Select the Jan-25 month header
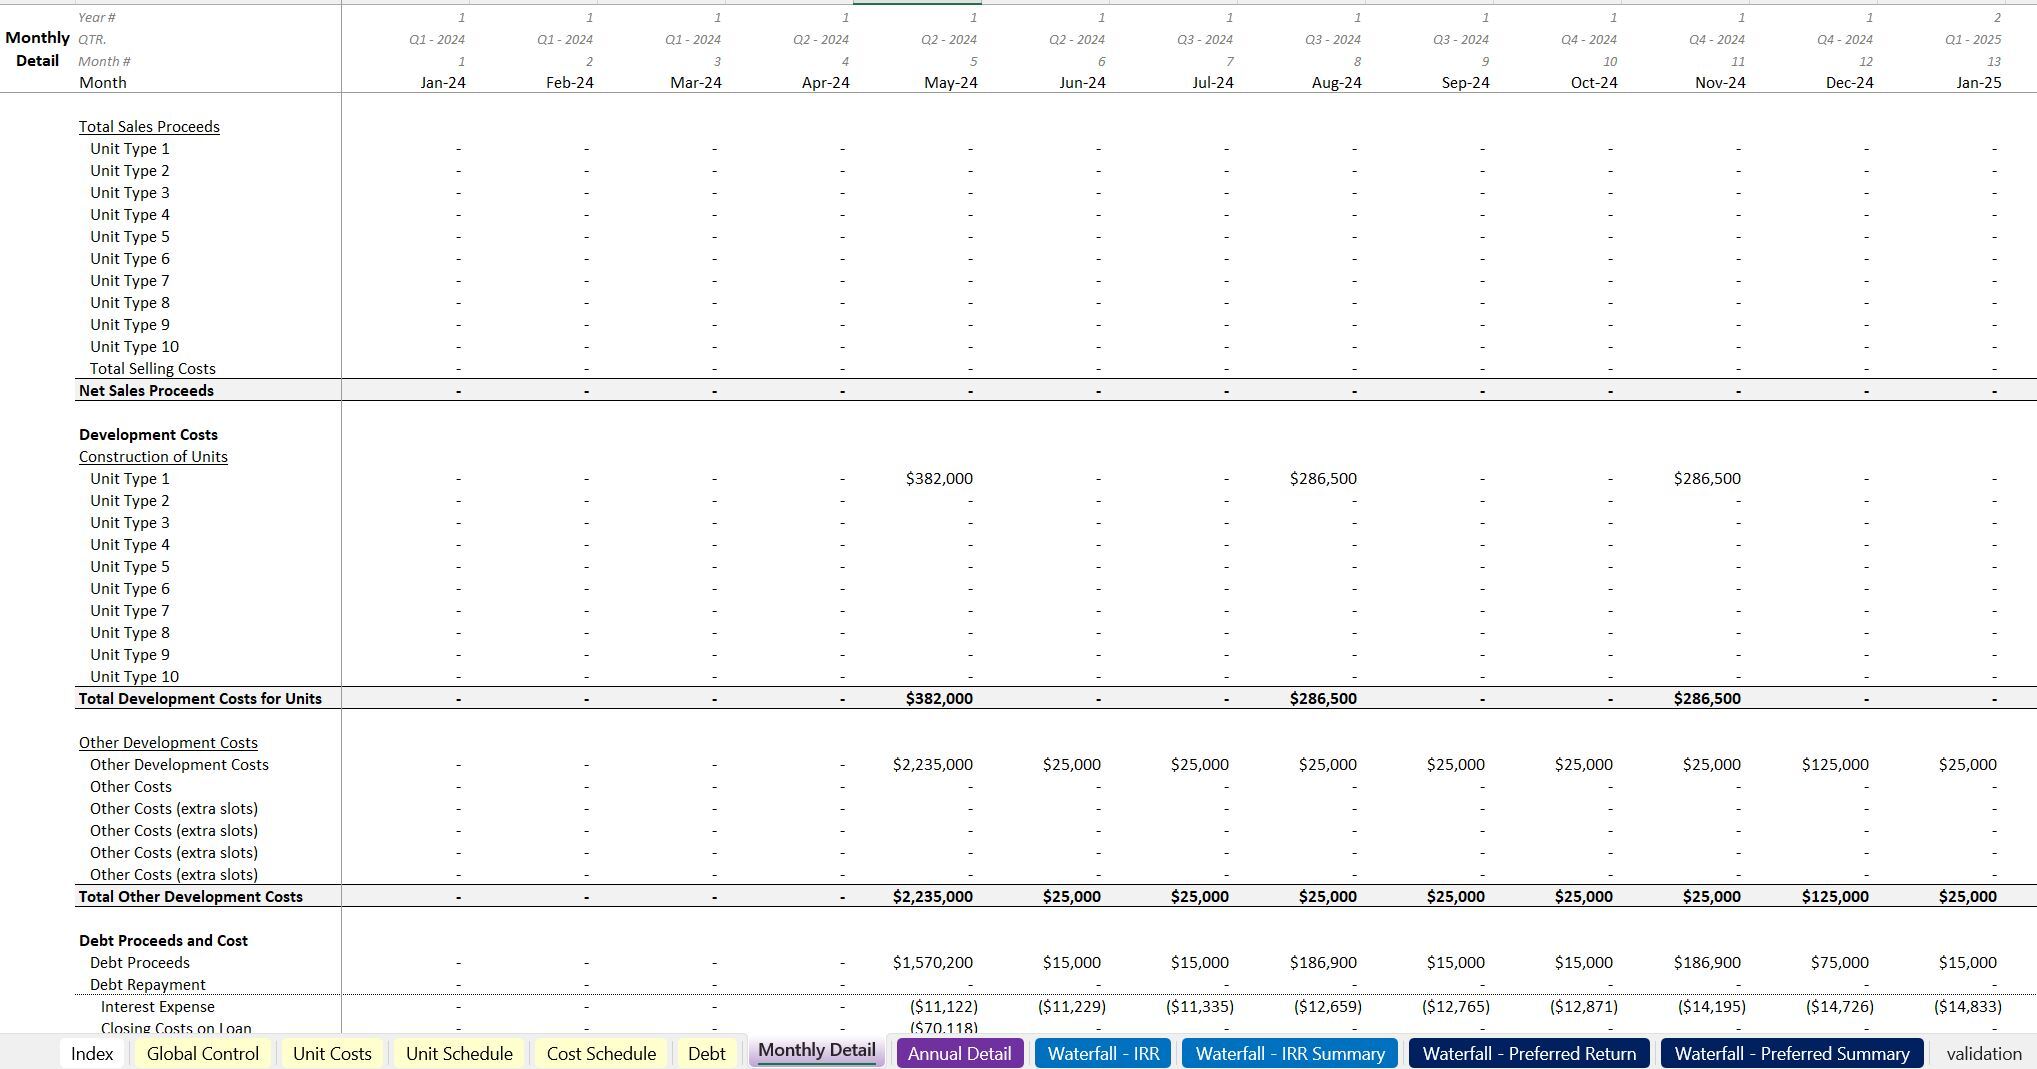The width and height of the screenshot is (2037, 1069). (1979, 83)
